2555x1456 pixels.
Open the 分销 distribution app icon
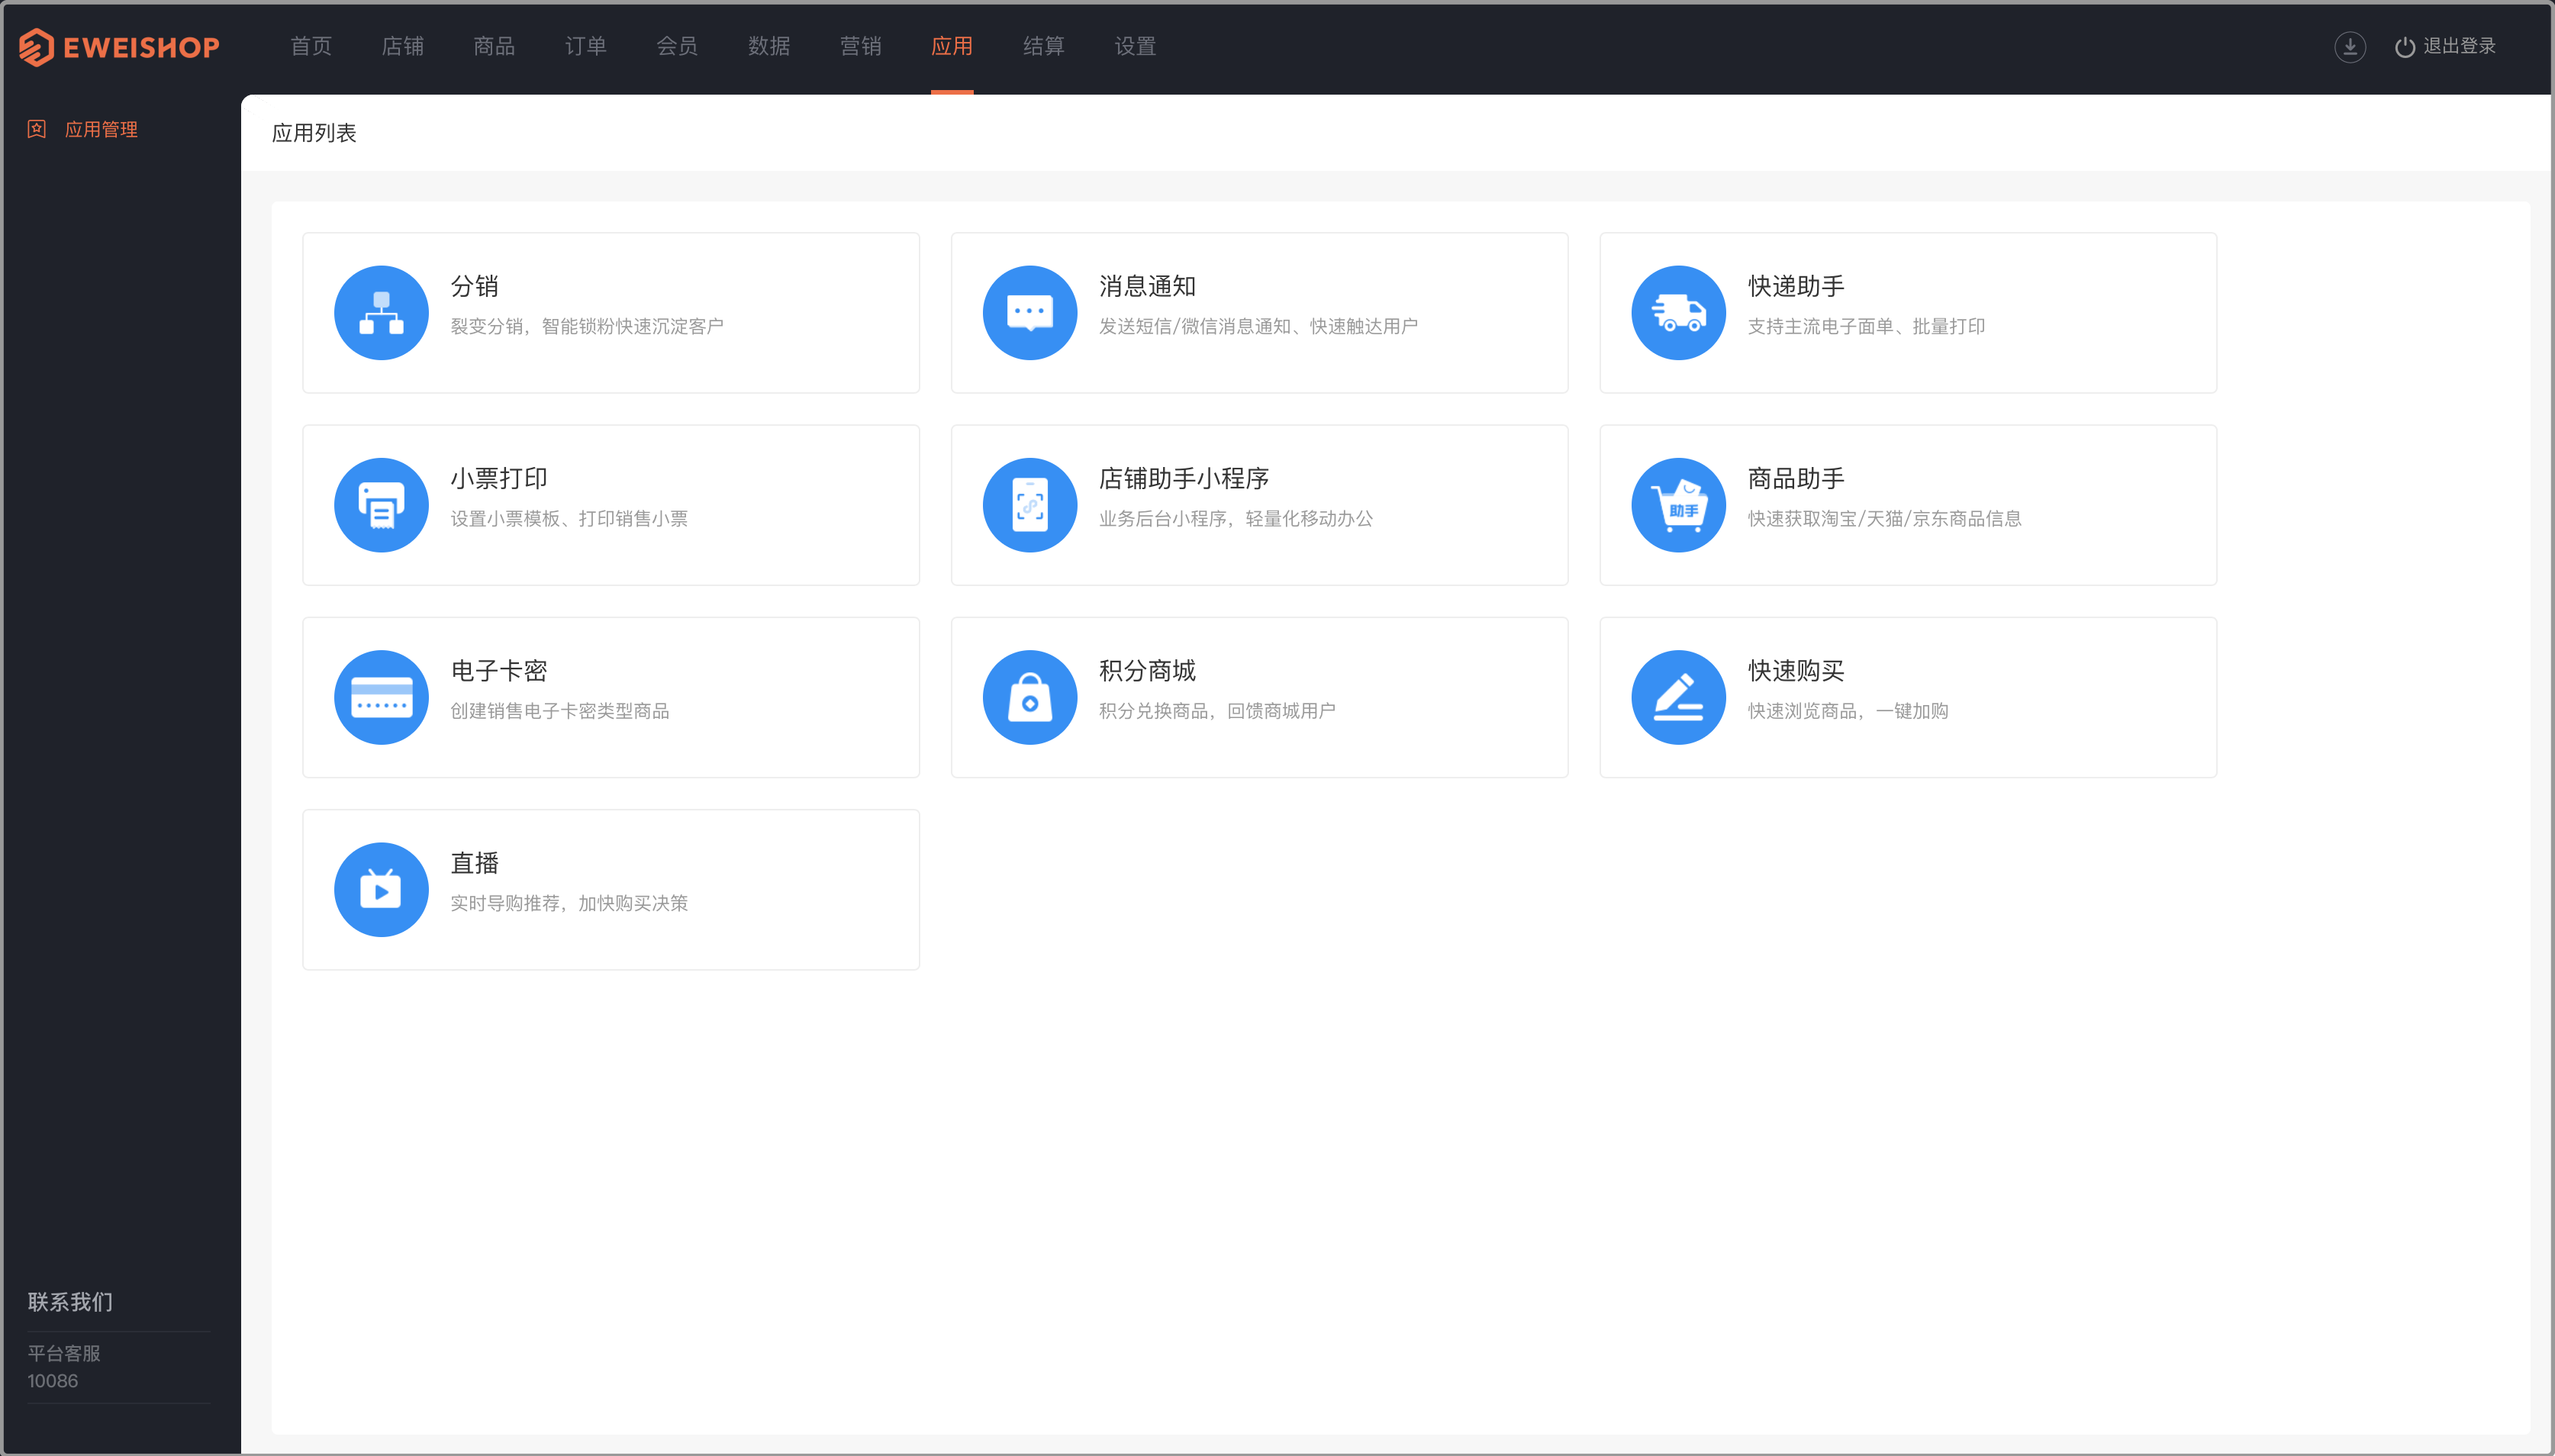(x=381, y=313)
